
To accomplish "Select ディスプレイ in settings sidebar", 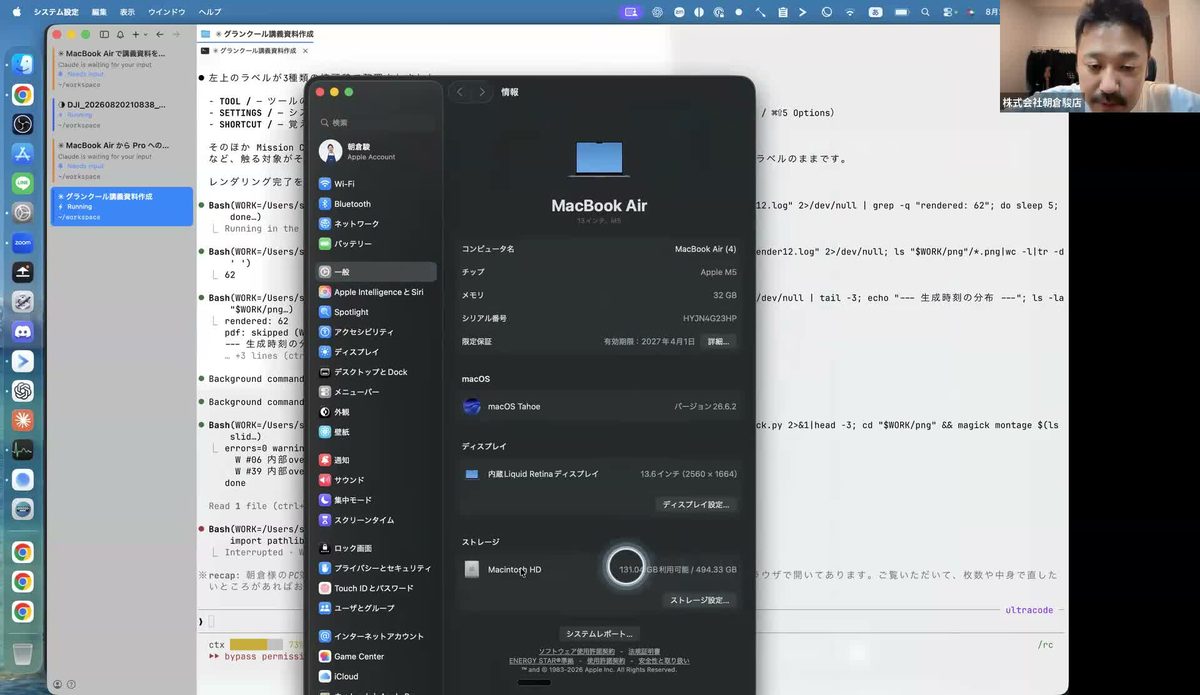I will (x=376, y=352).
